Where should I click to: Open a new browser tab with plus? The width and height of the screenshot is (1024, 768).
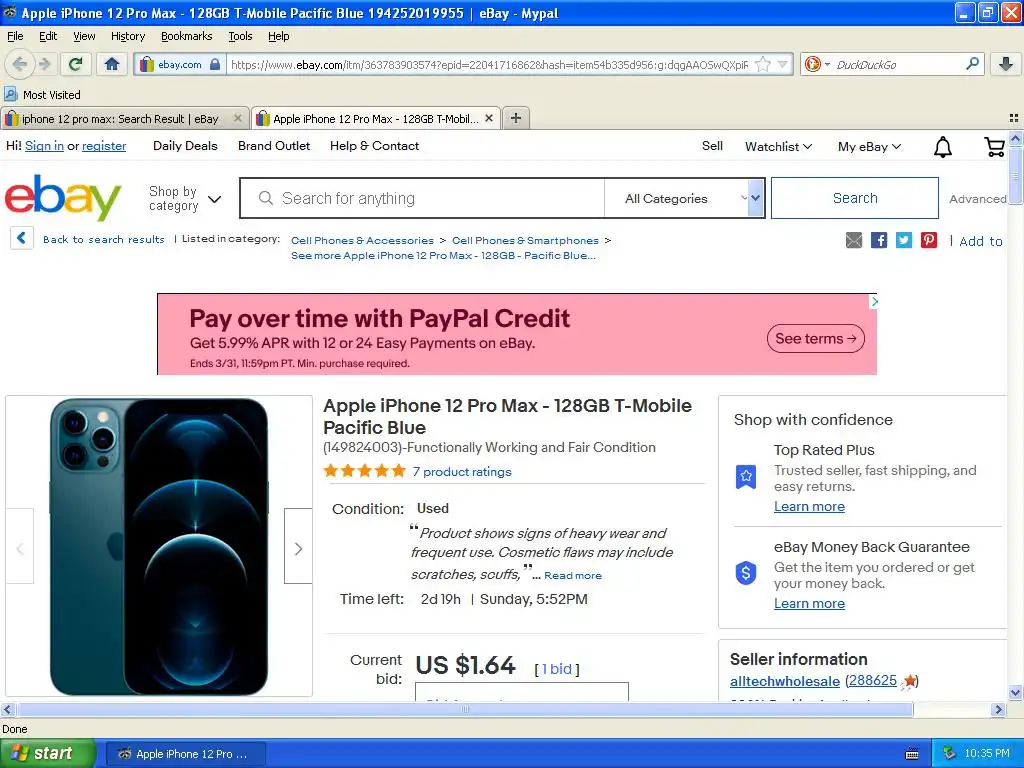point(516,118)
